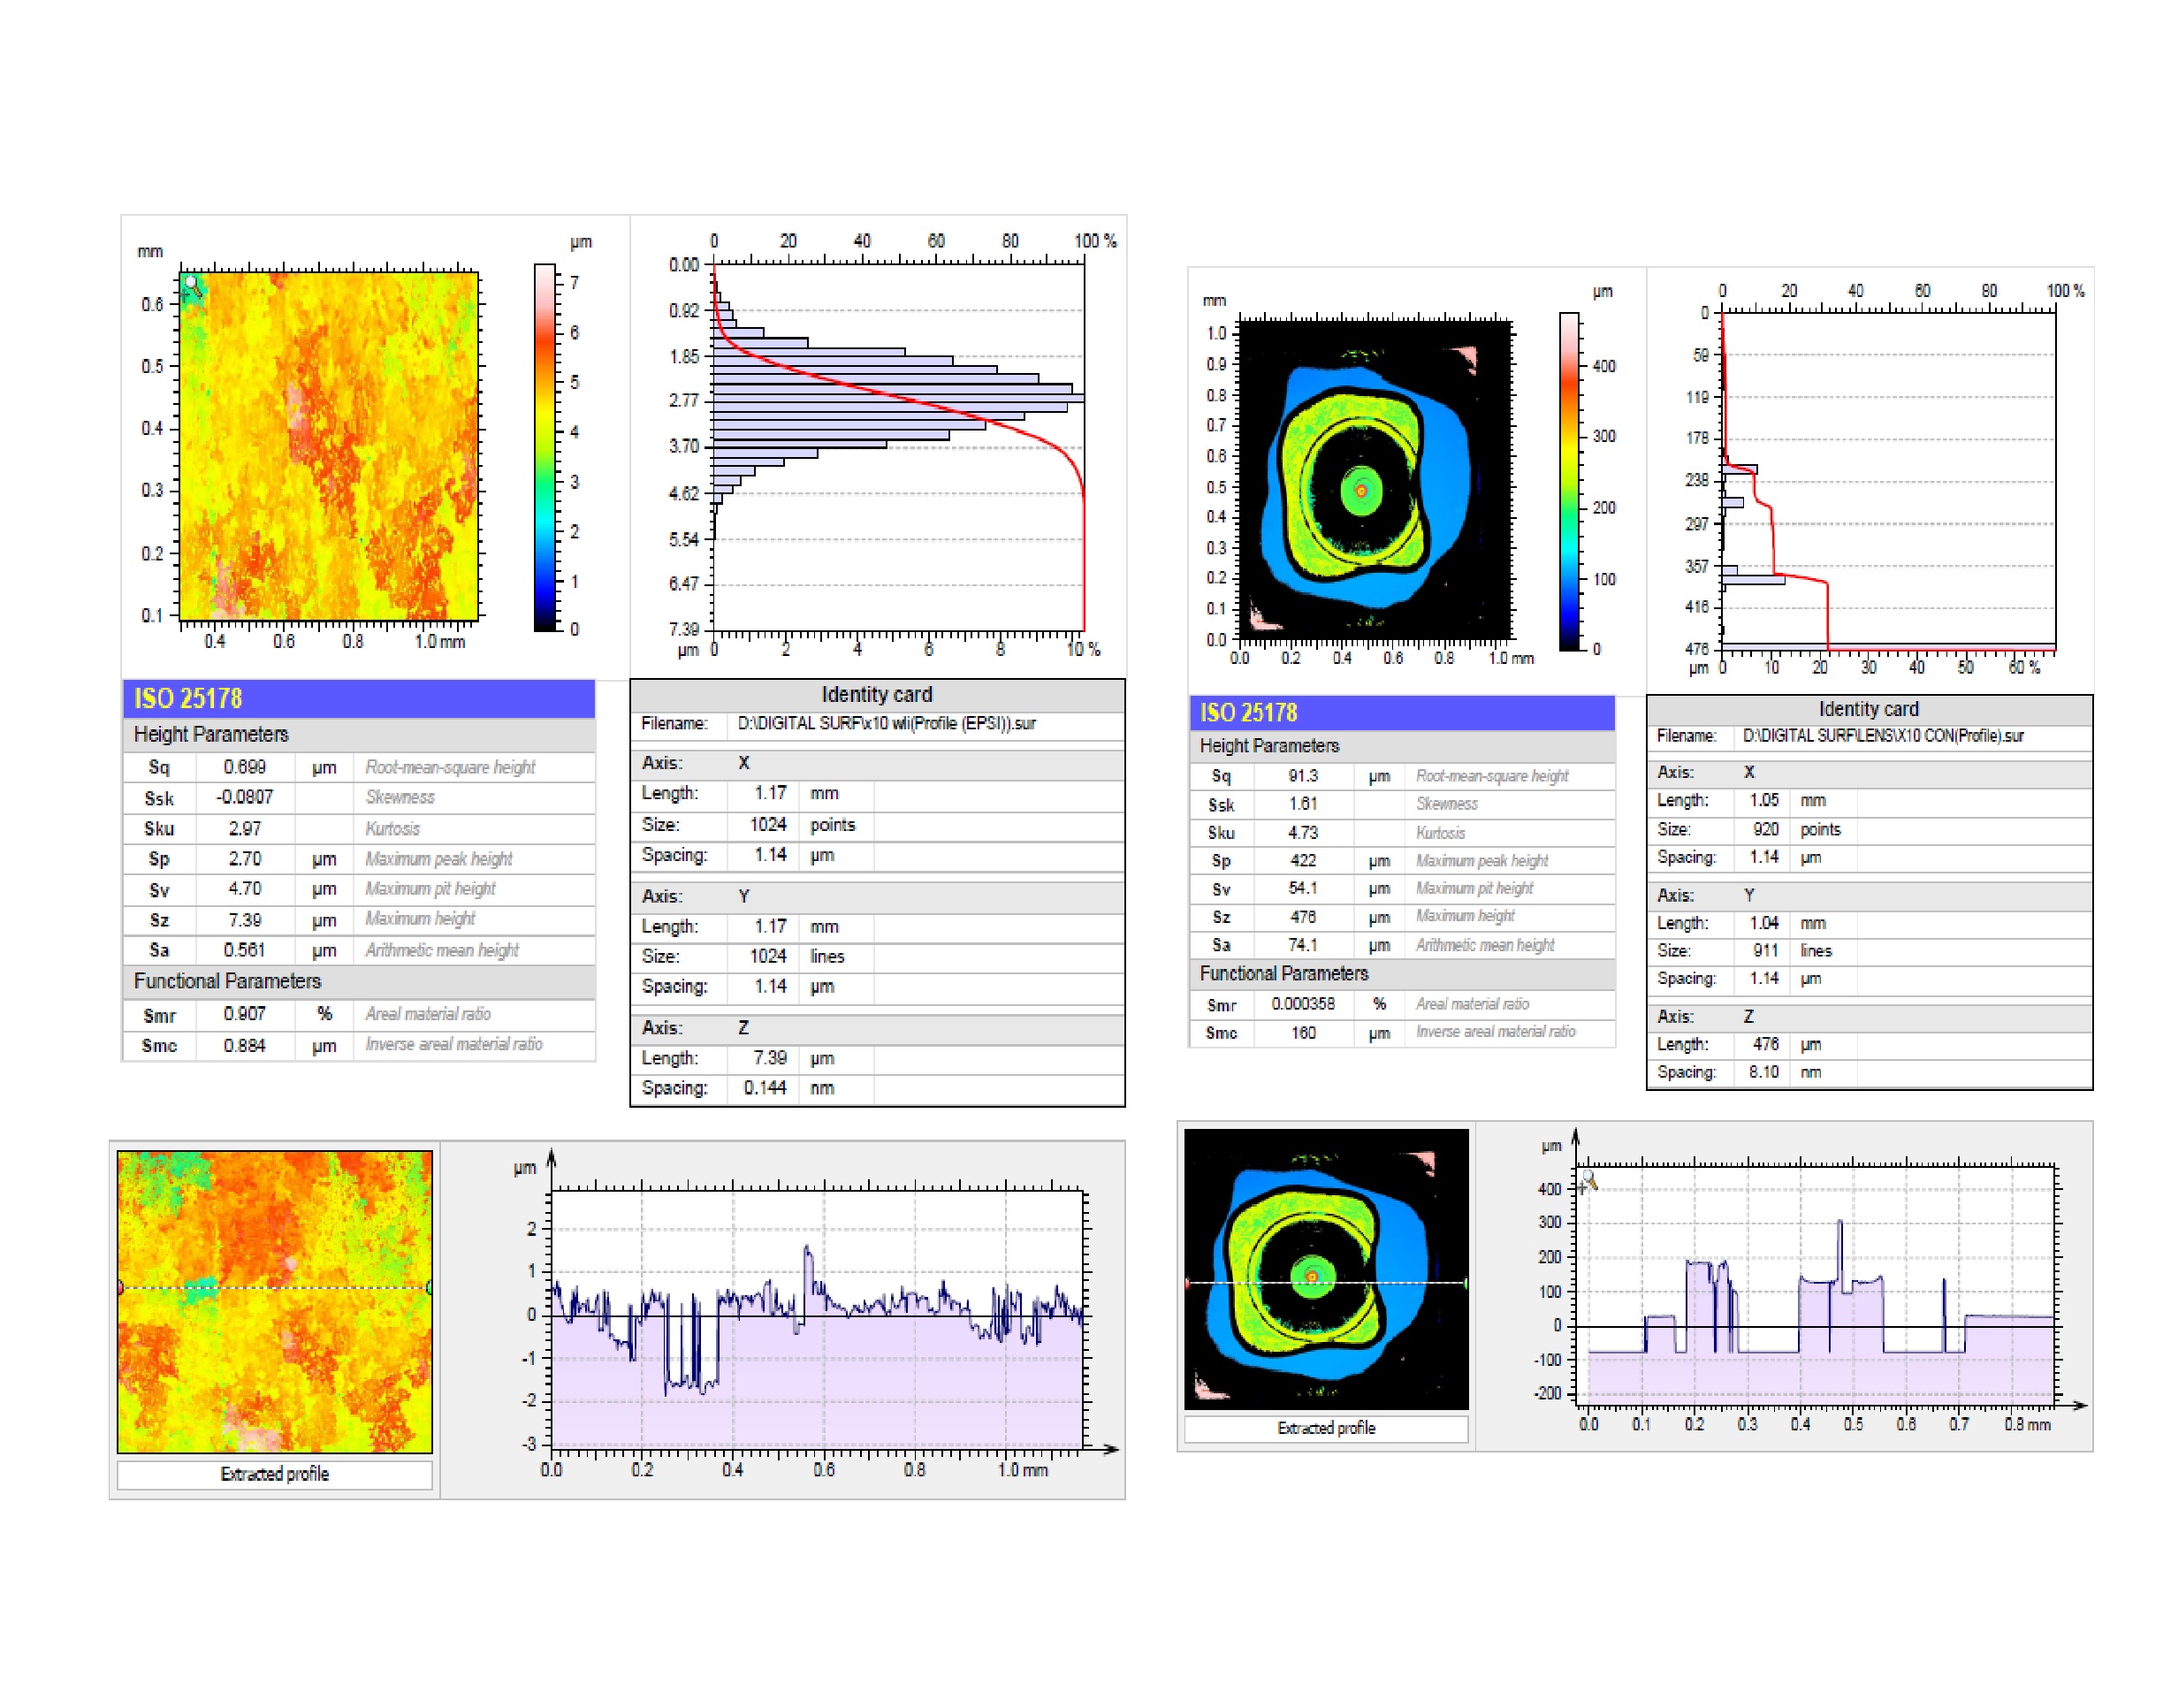Click right Extracted profile label
2163x1708 pixels.
[1325, 1428]
